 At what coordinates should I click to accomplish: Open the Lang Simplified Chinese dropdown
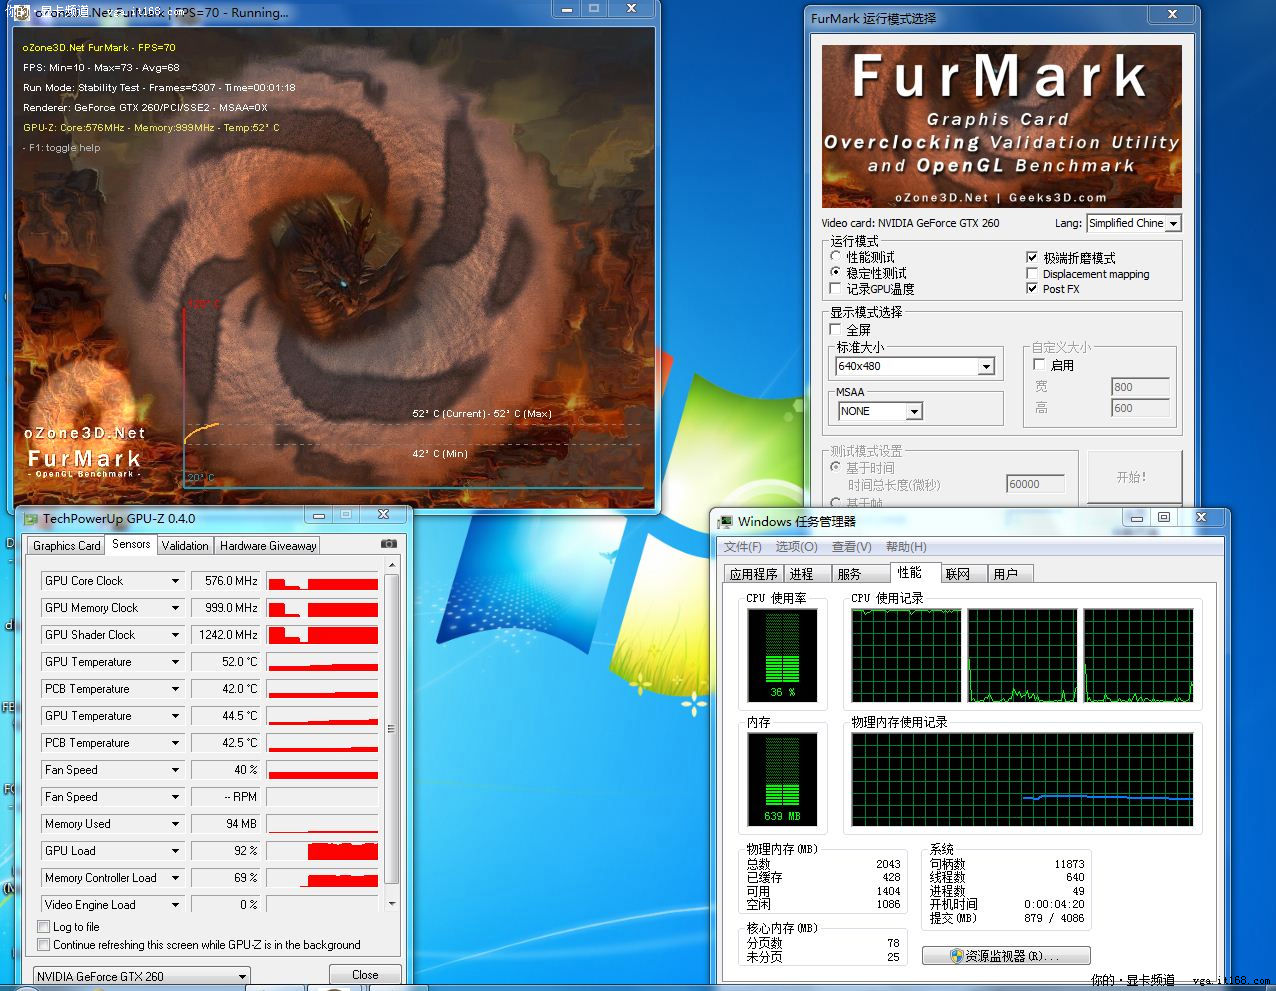tap(1134, 223)
